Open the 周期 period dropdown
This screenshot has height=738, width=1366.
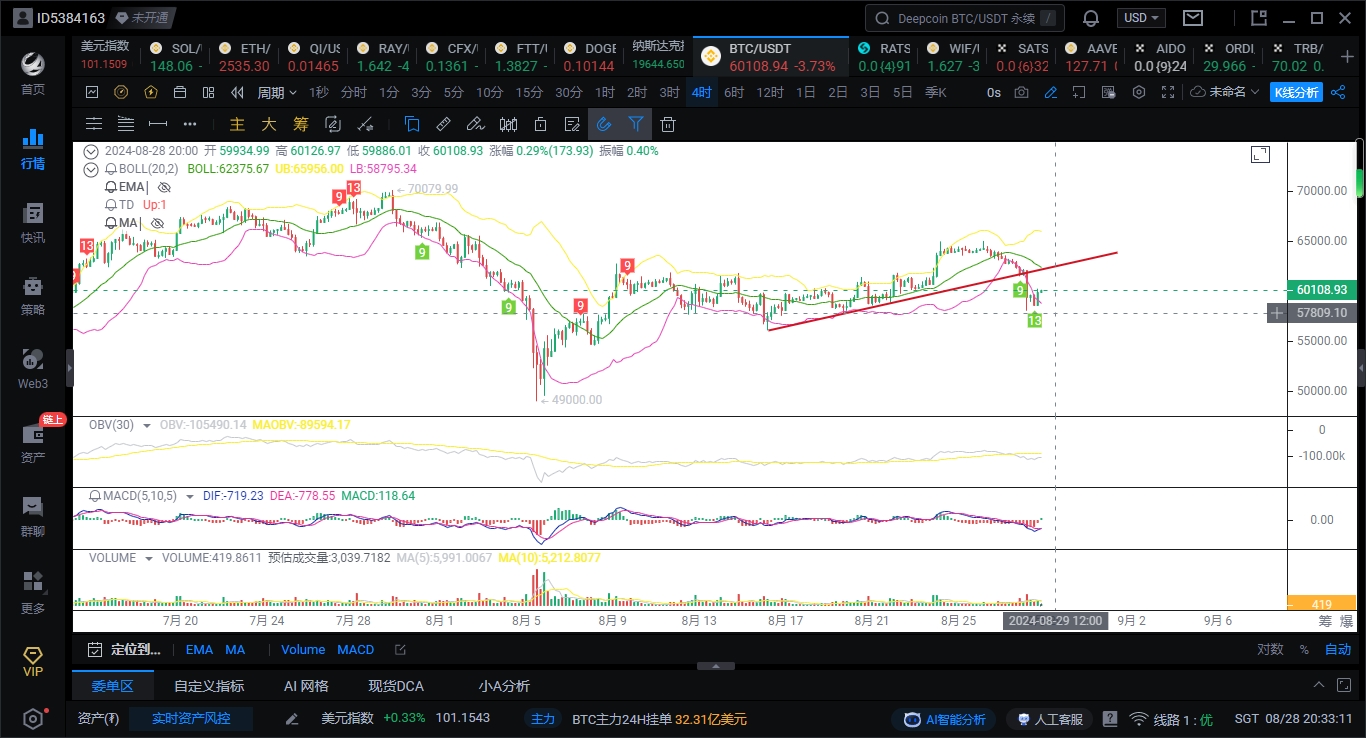(277, 92)
